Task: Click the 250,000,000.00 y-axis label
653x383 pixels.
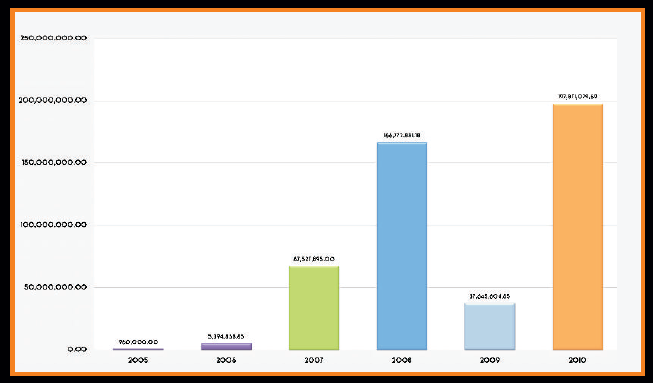Action: (x=53, y=38)
